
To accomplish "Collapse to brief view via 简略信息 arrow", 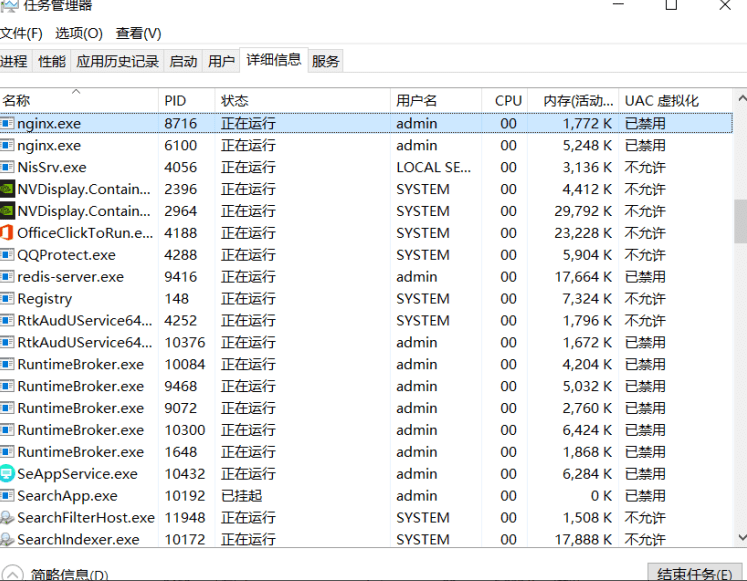I will tap(13, 575).
